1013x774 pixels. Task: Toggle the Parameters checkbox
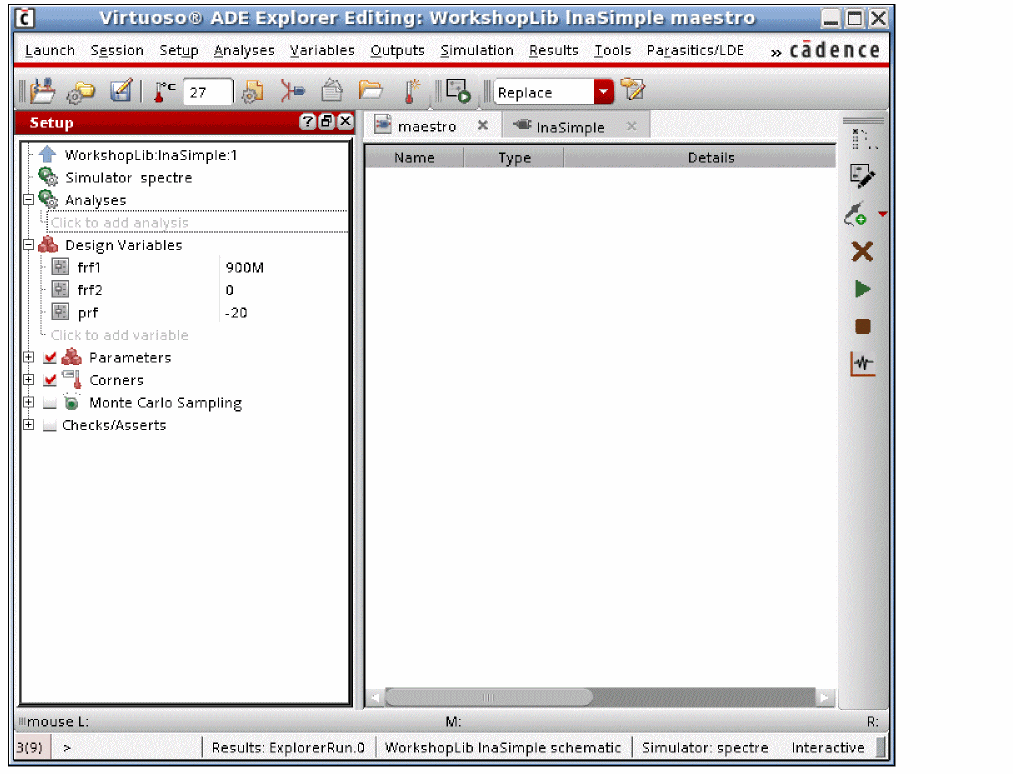(x=50, y=357)
